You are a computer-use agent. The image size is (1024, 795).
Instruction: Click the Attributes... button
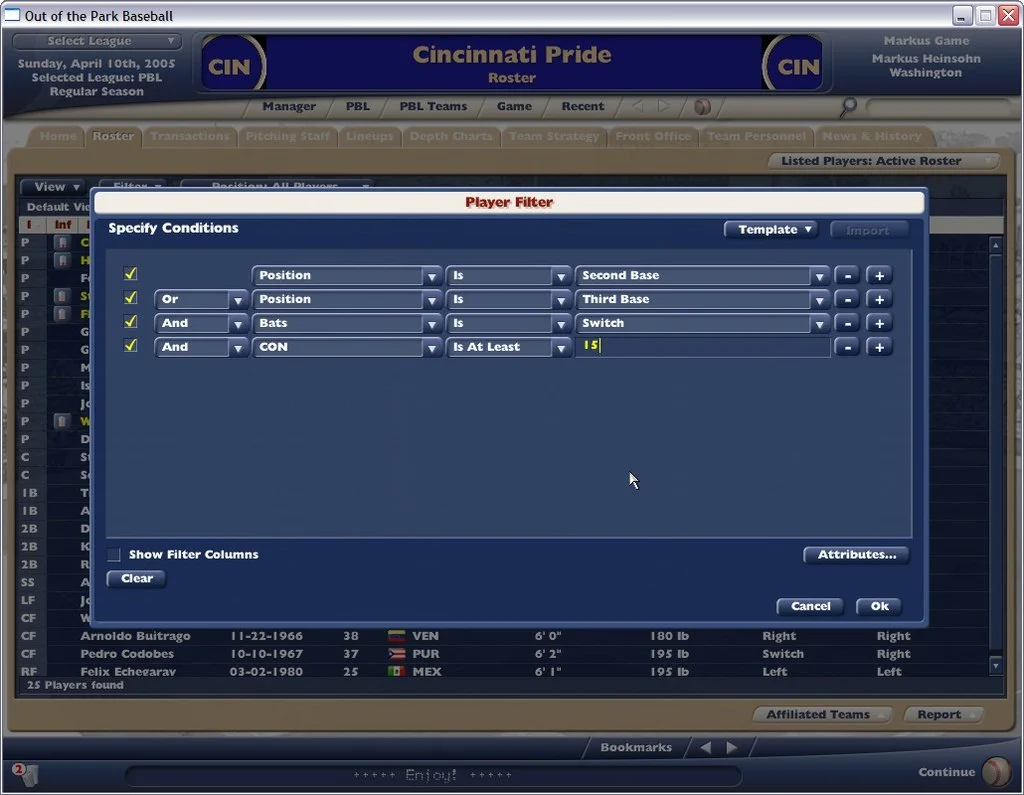coord(856,554)
